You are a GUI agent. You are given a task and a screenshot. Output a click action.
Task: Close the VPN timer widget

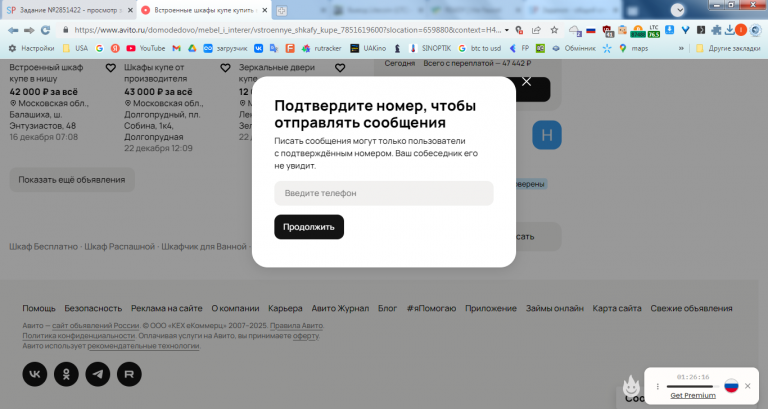(x=748, y=386)
